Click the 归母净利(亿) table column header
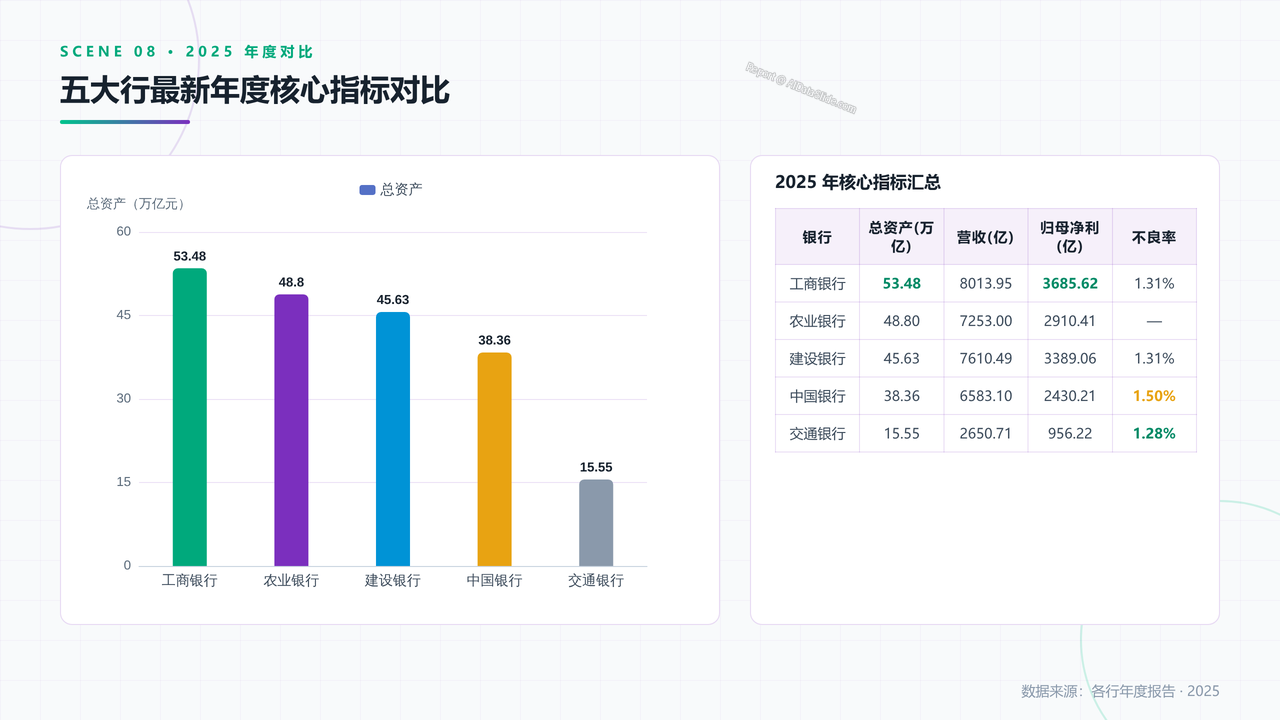The height and width of the screenshot is (720, 1280). (1070, 237)
